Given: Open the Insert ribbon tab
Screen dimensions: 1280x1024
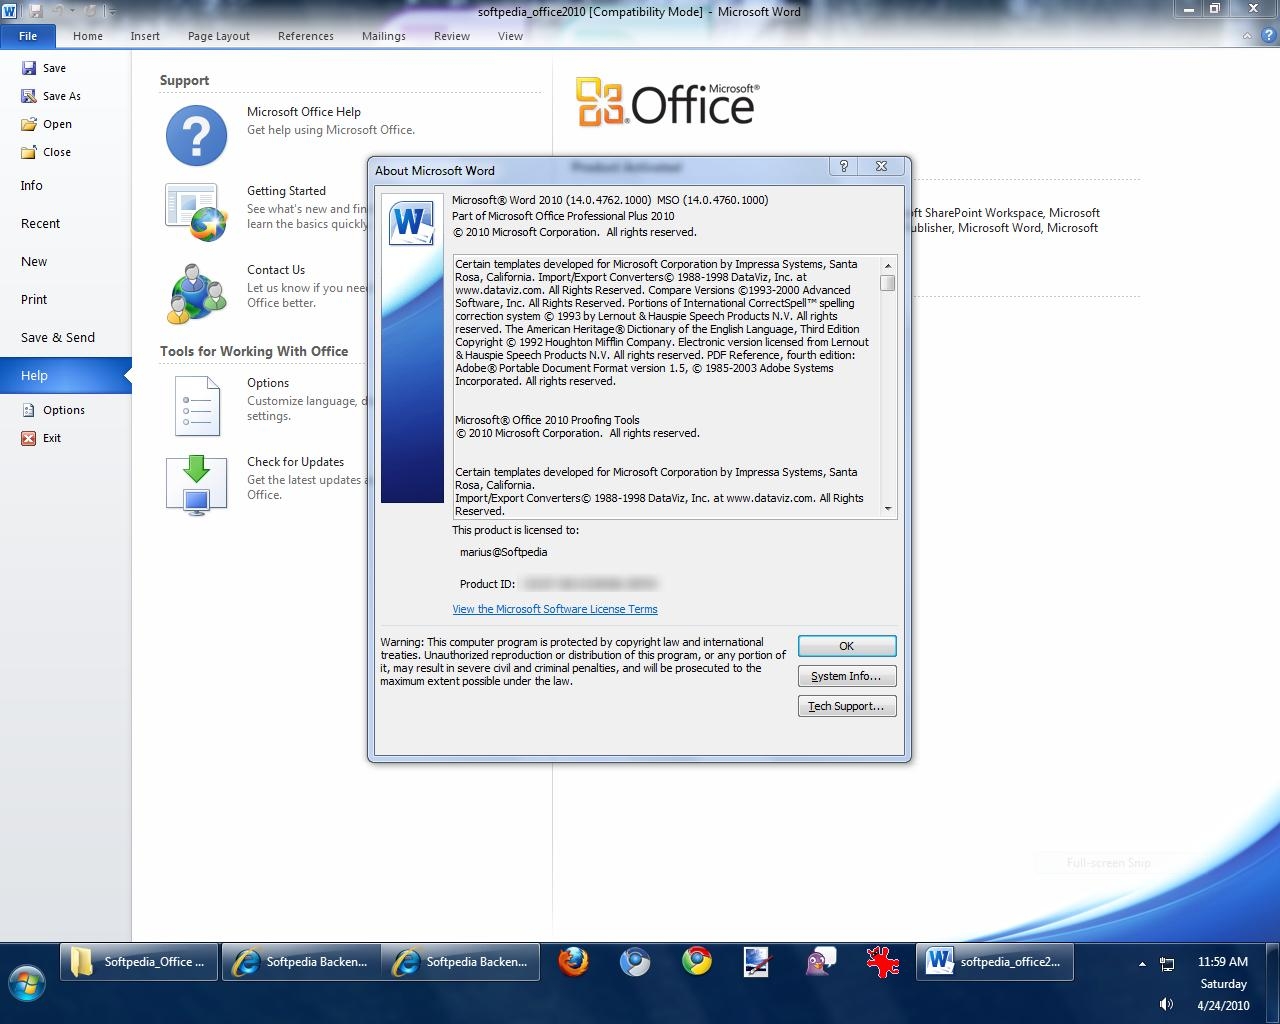Looking at the screenshot, I should coord(145,36).
